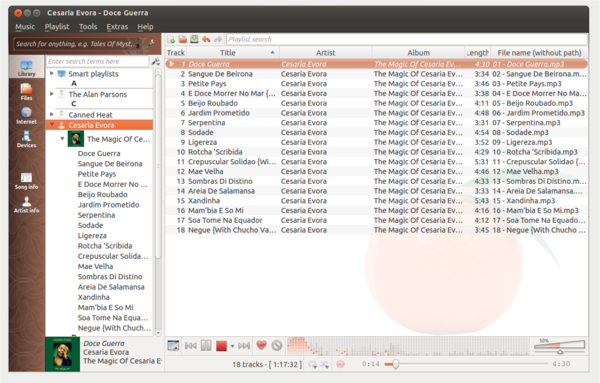Skip to the previous track

(x=191, y=346)
